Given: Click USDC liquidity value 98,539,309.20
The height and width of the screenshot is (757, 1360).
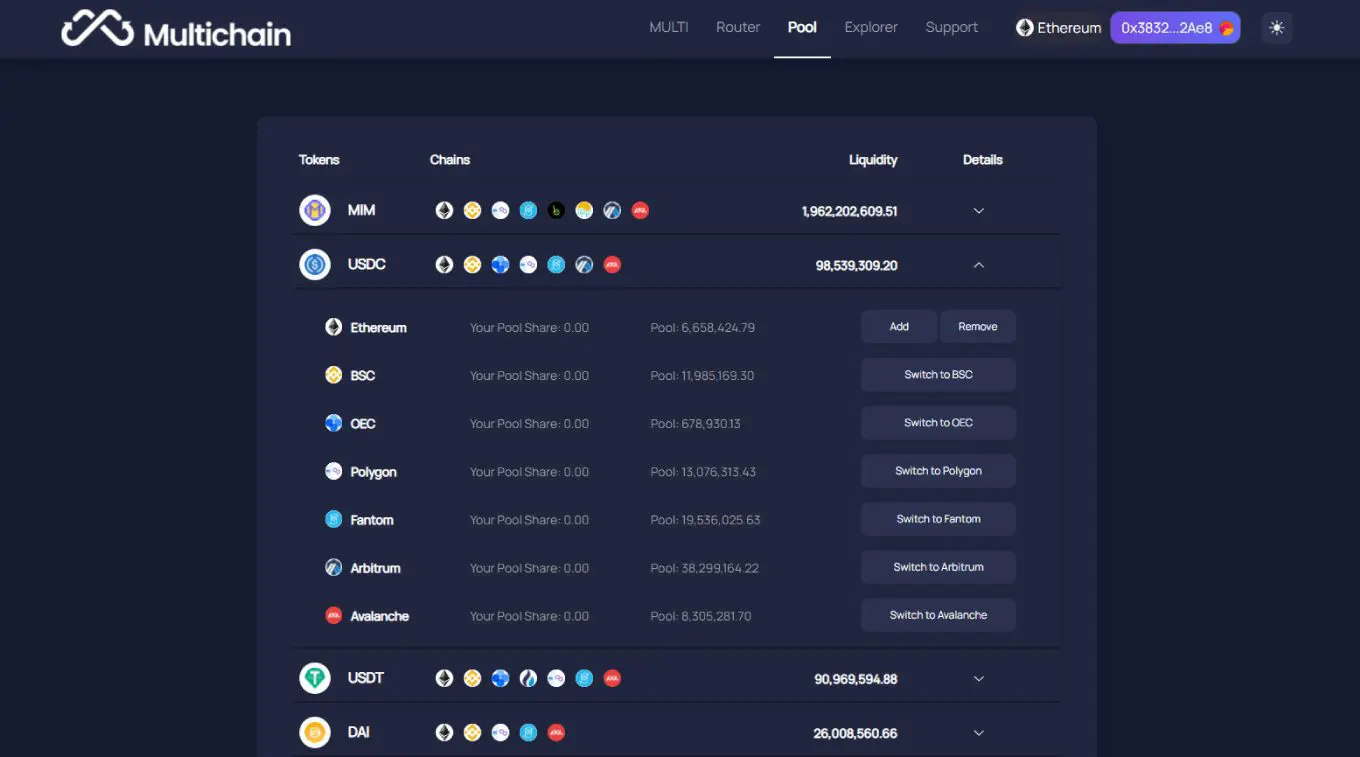Looking at the screenshot, I should click(856, 265).
